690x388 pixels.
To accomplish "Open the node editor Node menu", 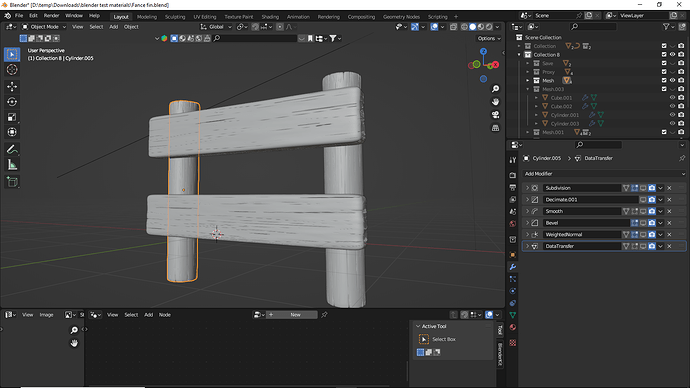I will tap(165, 315).
